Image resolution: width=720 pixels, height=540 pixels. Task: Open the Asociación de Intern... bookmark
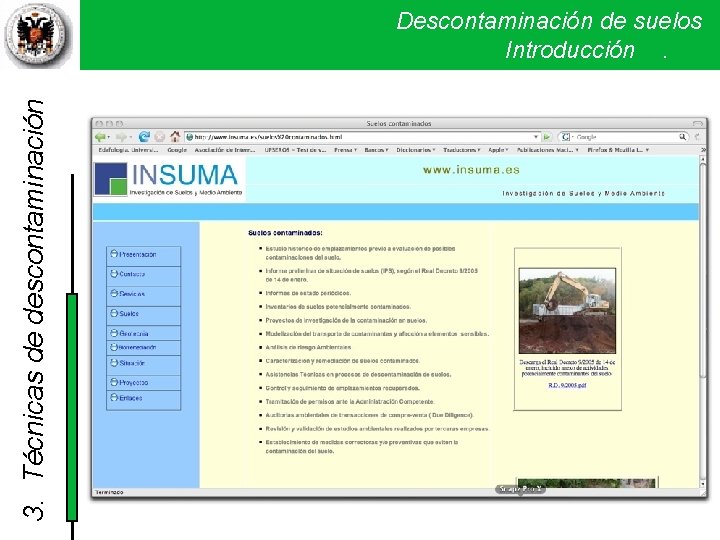coord(225,150)
